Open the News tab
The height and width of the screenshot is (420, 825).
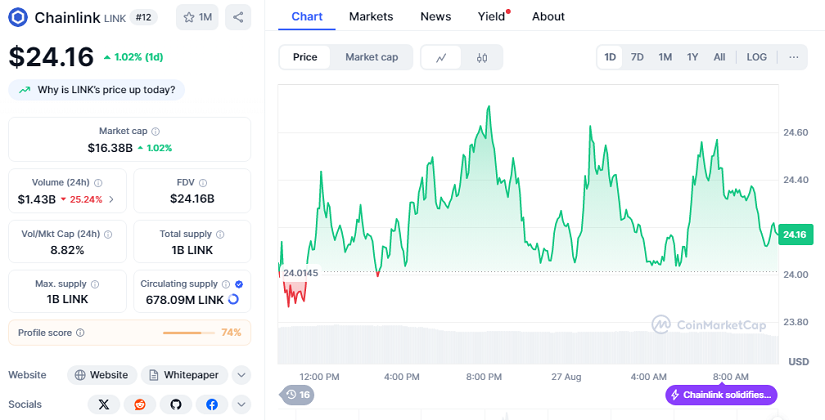click(436, 16)
